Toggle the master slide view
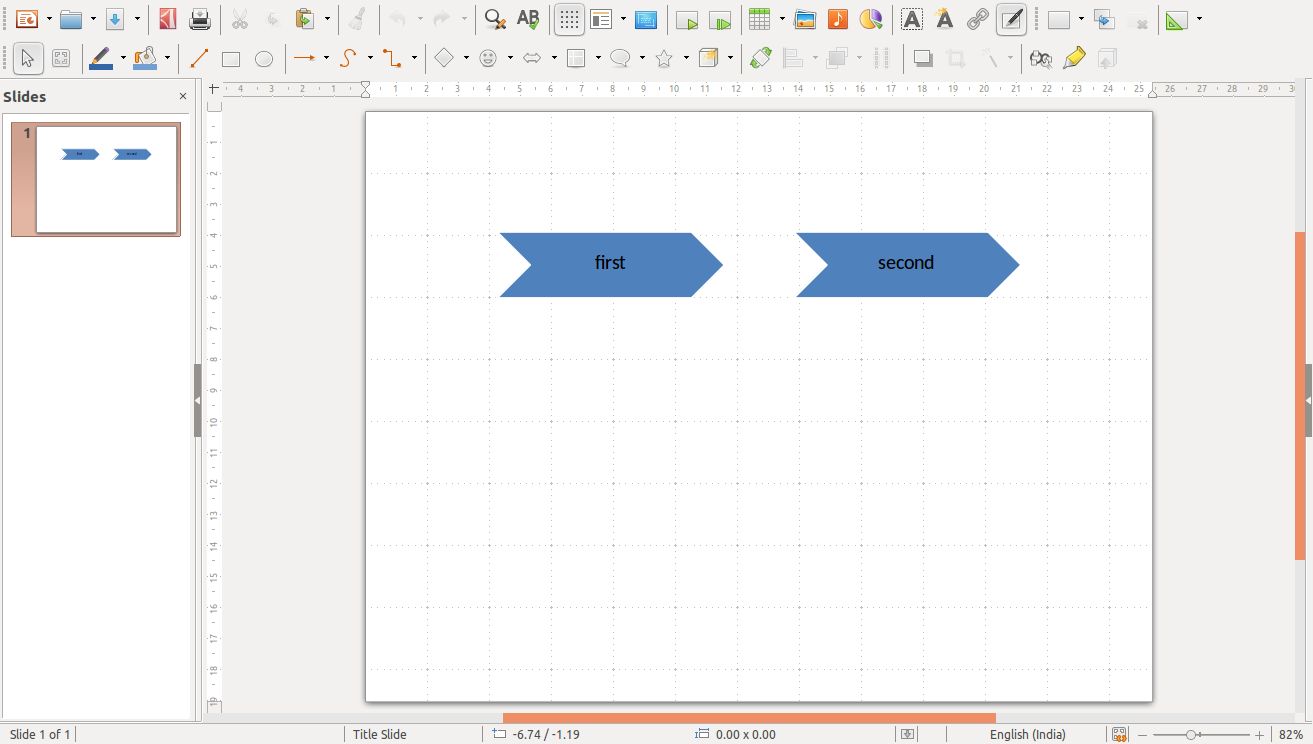 [x=646, y=19]
